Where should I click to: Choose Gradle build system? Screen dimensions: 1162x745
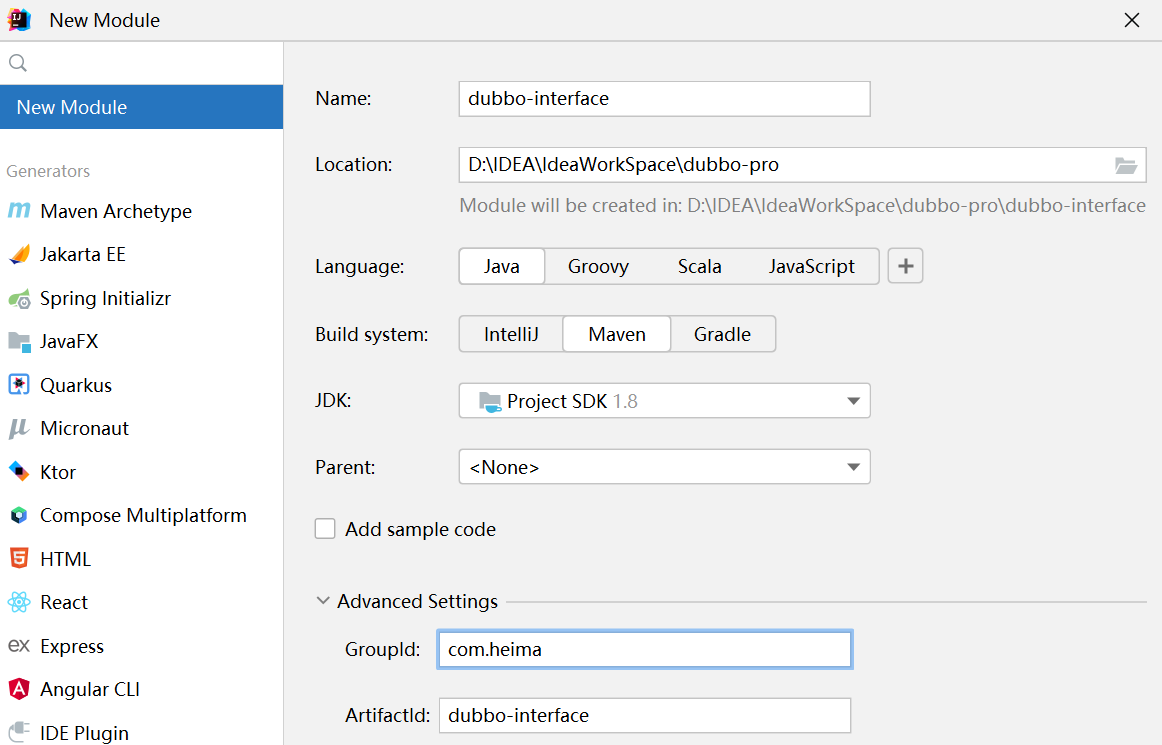[x=723, y=334]
